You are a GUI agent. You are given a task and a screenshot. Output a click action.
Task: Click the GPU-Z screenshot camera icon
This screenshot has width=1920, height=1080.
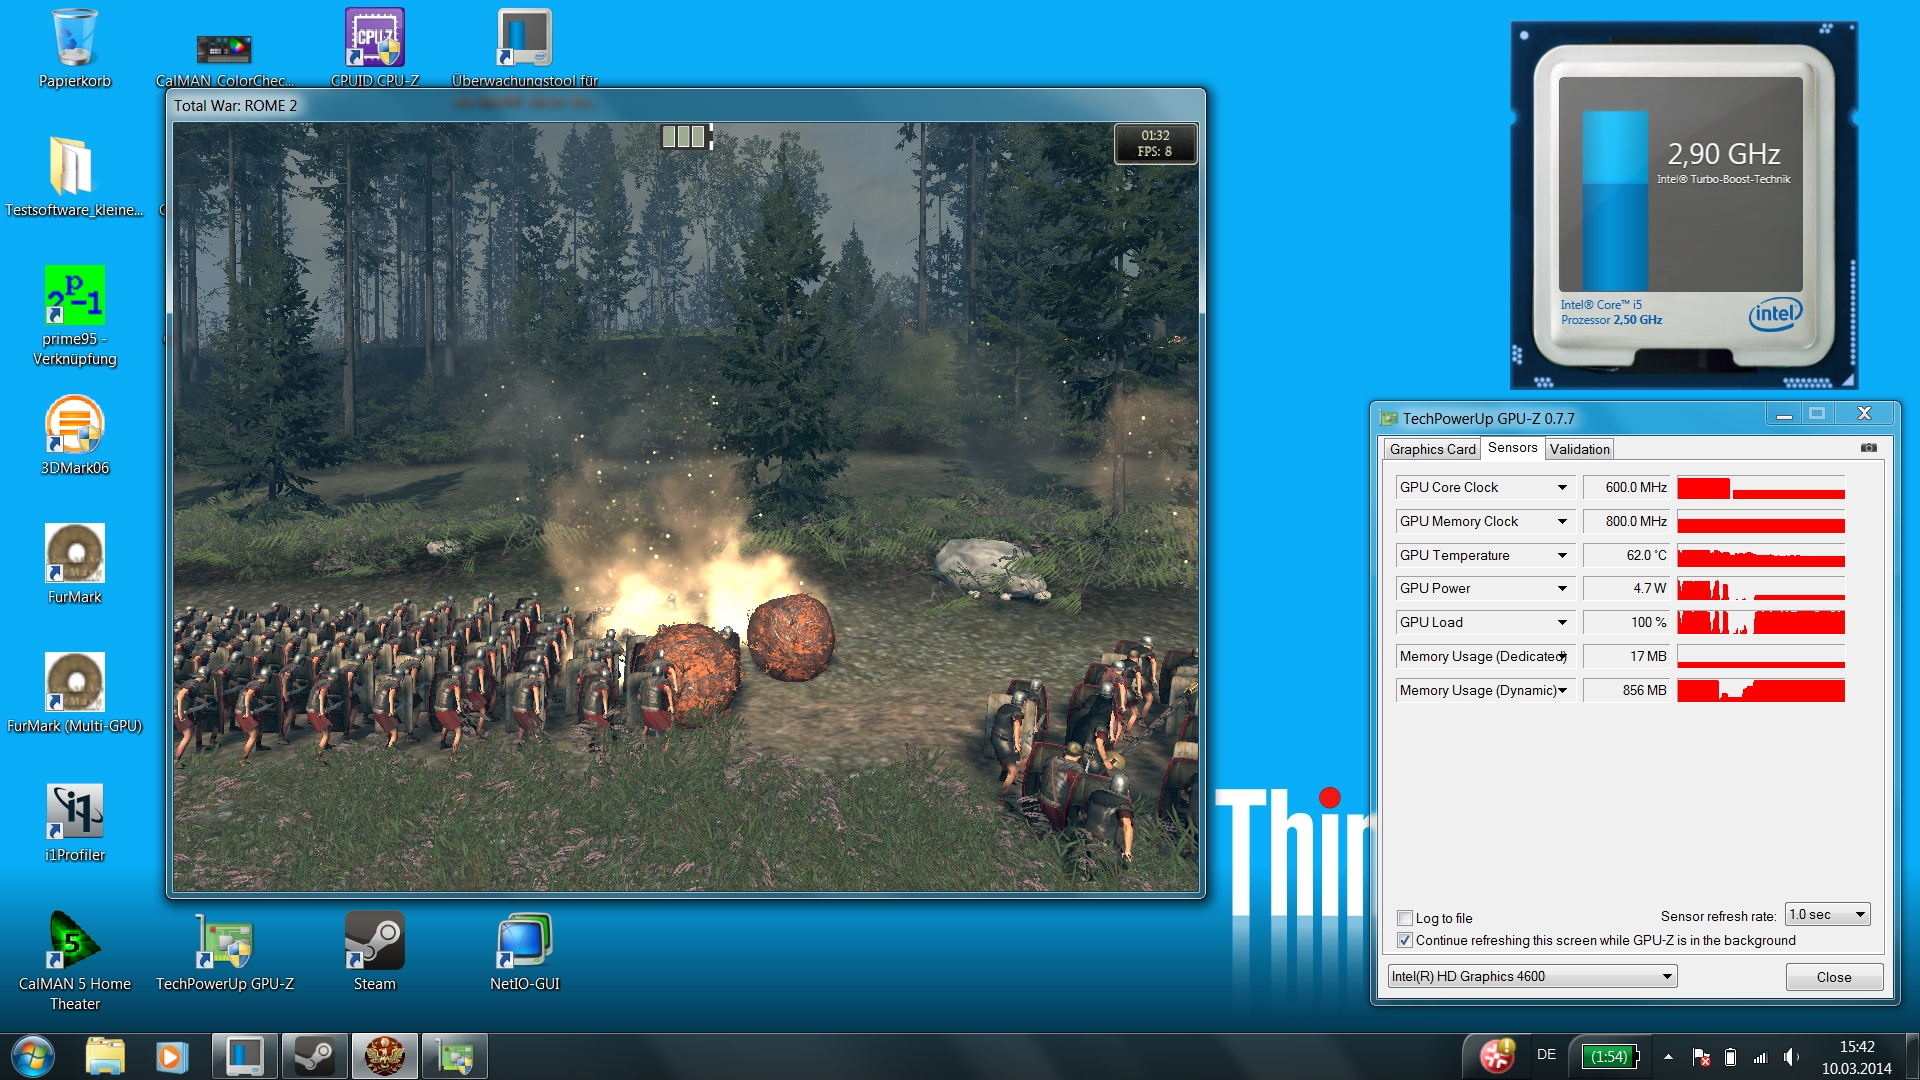click(x=1868, y=448)
